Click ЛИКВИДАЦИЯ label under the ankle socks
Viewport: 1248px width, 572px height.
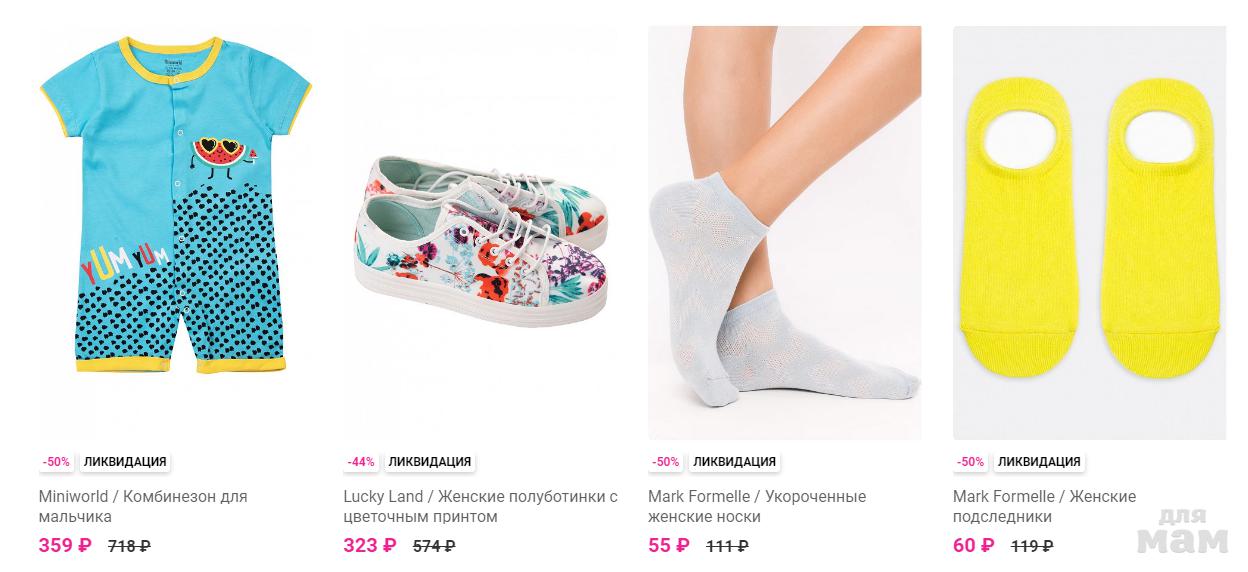[734, 462]
